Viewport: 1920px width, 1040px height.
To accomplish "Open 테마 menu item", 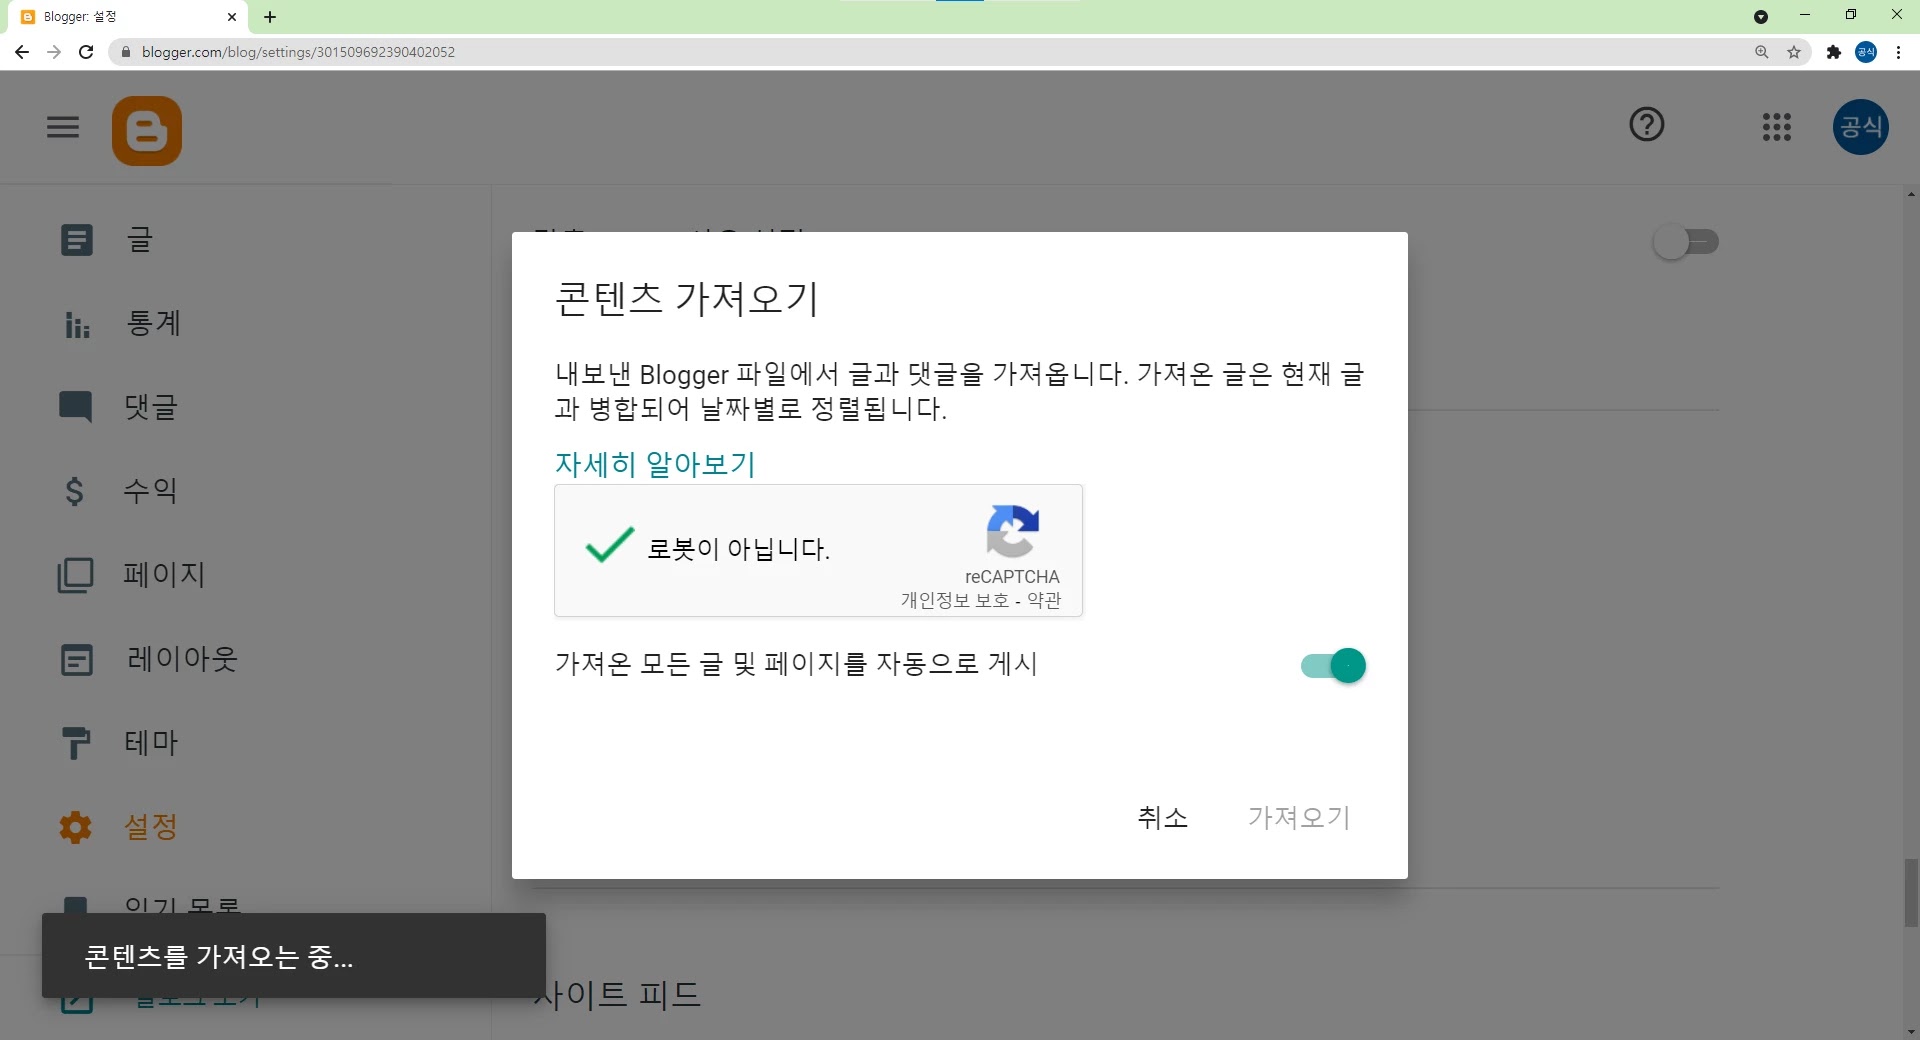I will [x=151, y=743].
